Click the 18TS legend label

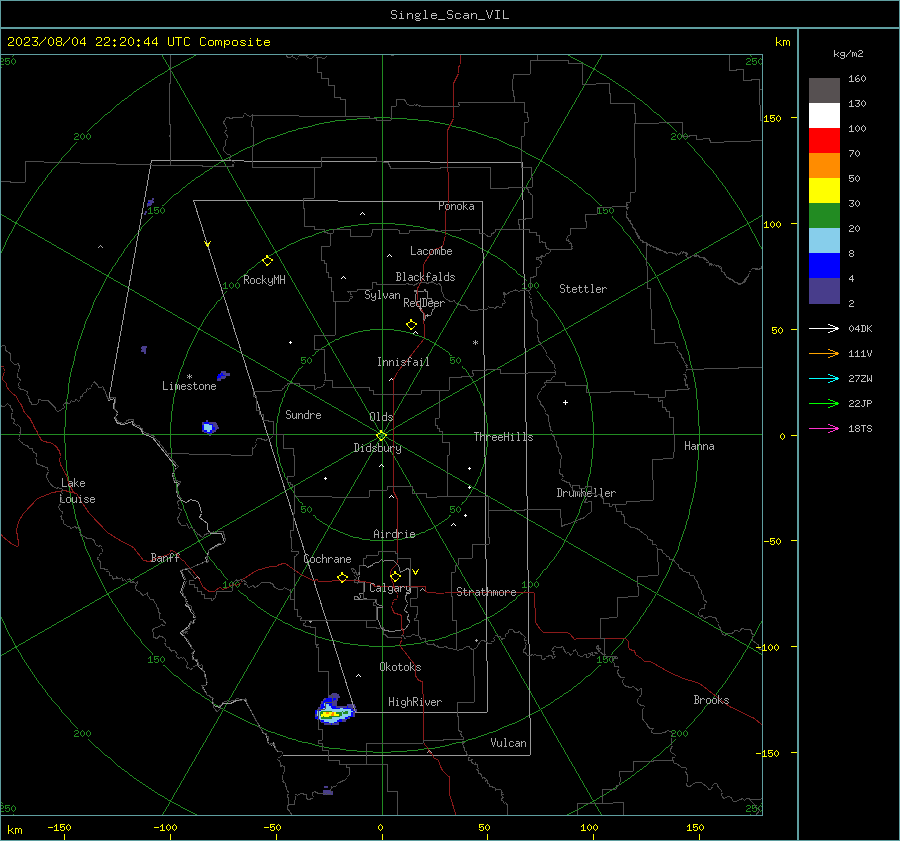point(860,428)
